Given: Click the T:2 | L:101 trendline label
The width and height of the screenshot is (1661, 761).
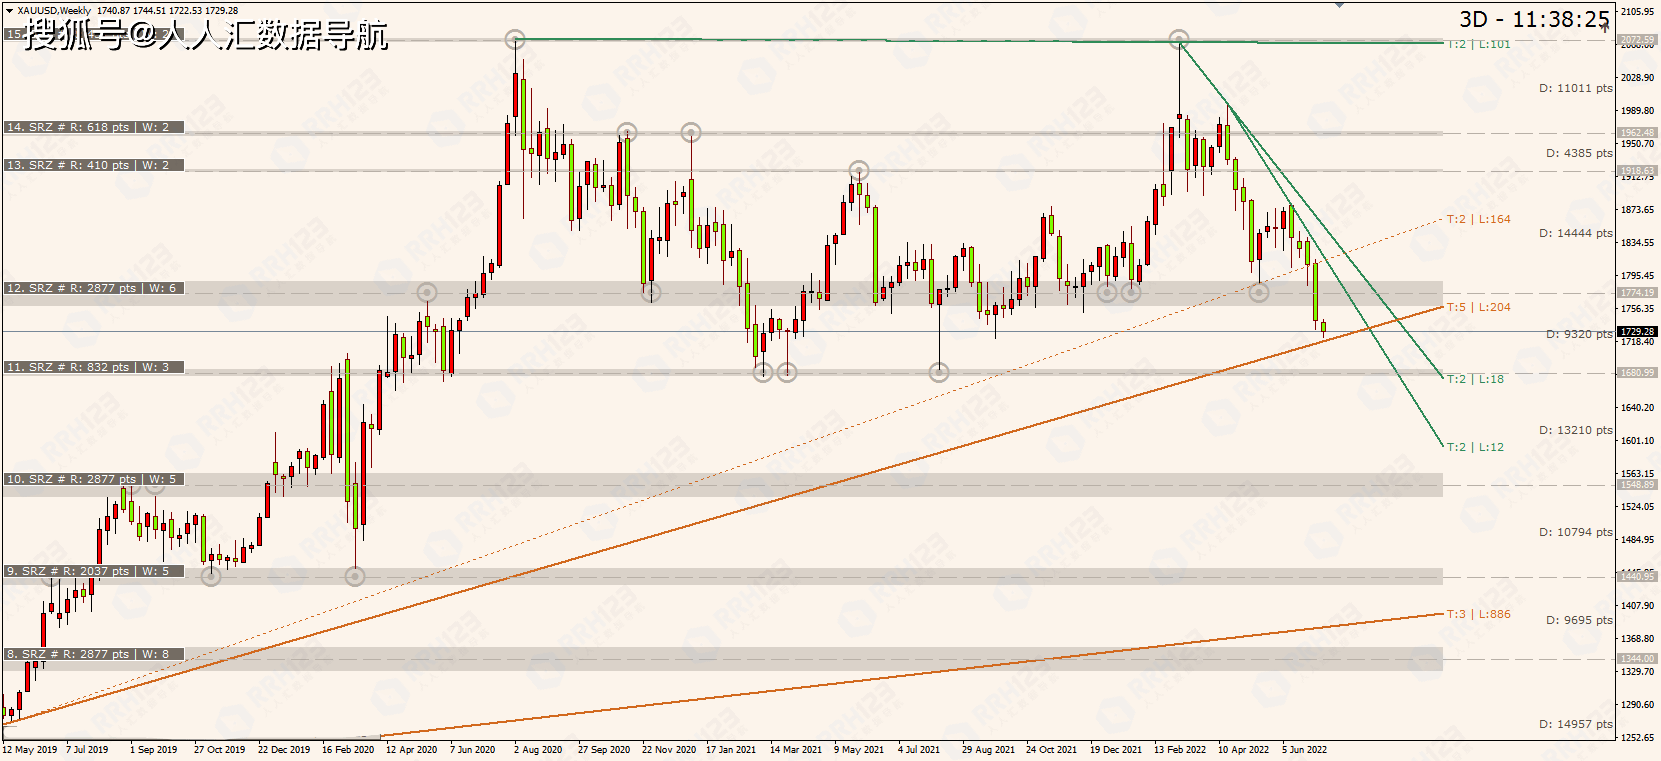Looking at the screenshot, I should pyautogui.click(x=1479, y=44).
